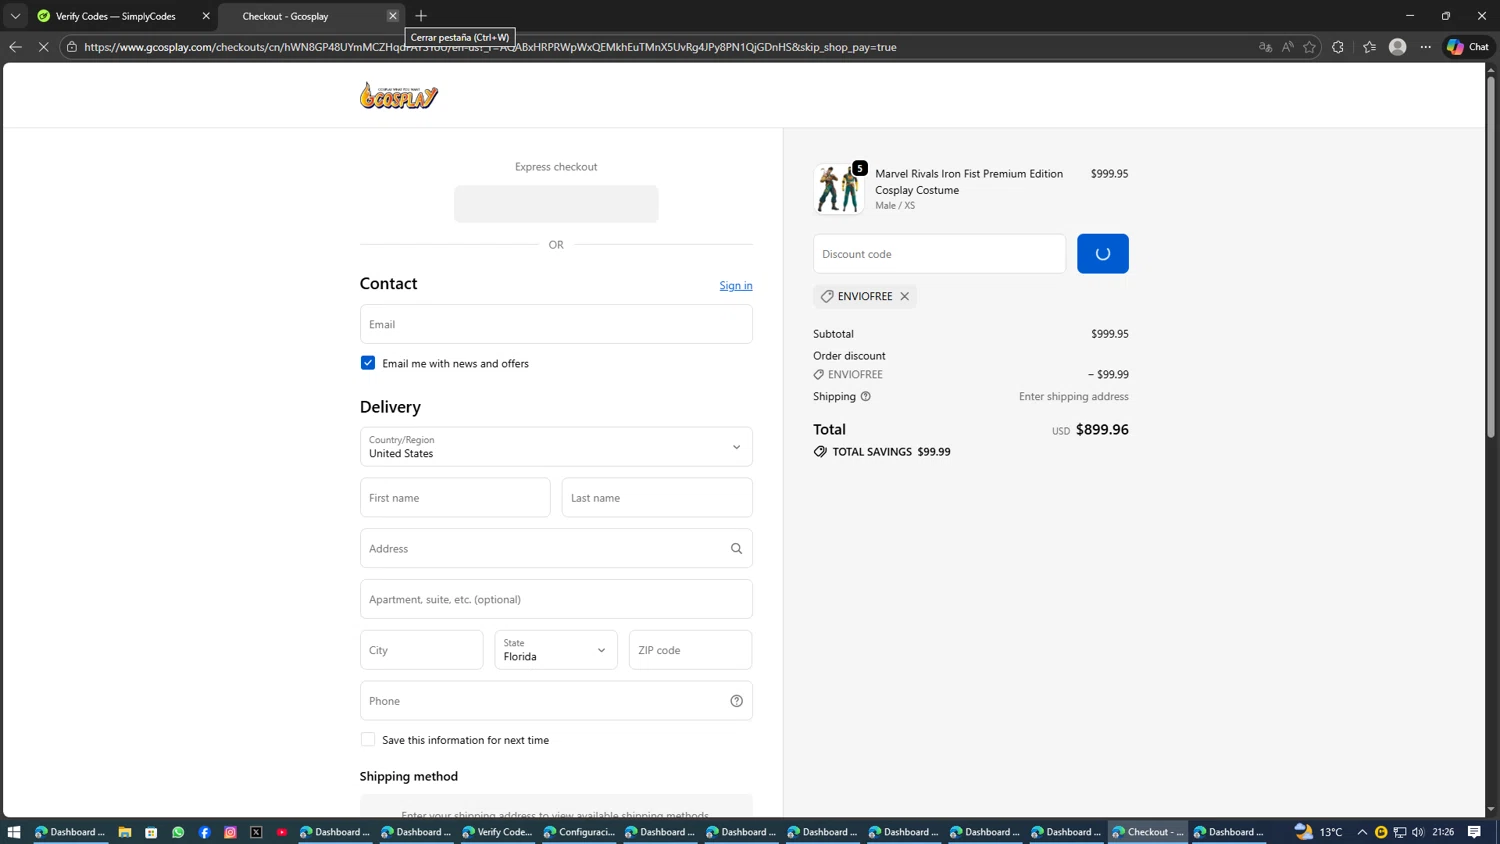Open the Sign in link
Viewport: 1500px width, 844px height.
736,286
